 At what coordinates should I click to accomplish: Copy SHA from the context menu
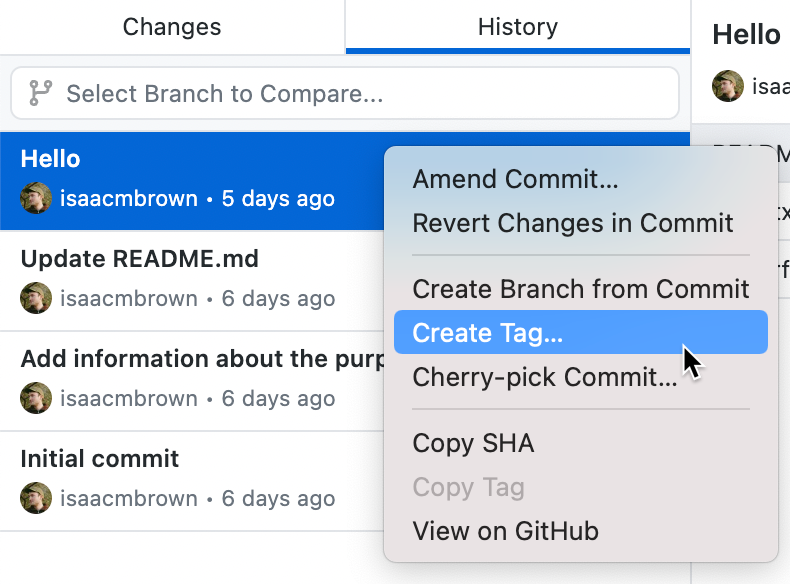473,443
